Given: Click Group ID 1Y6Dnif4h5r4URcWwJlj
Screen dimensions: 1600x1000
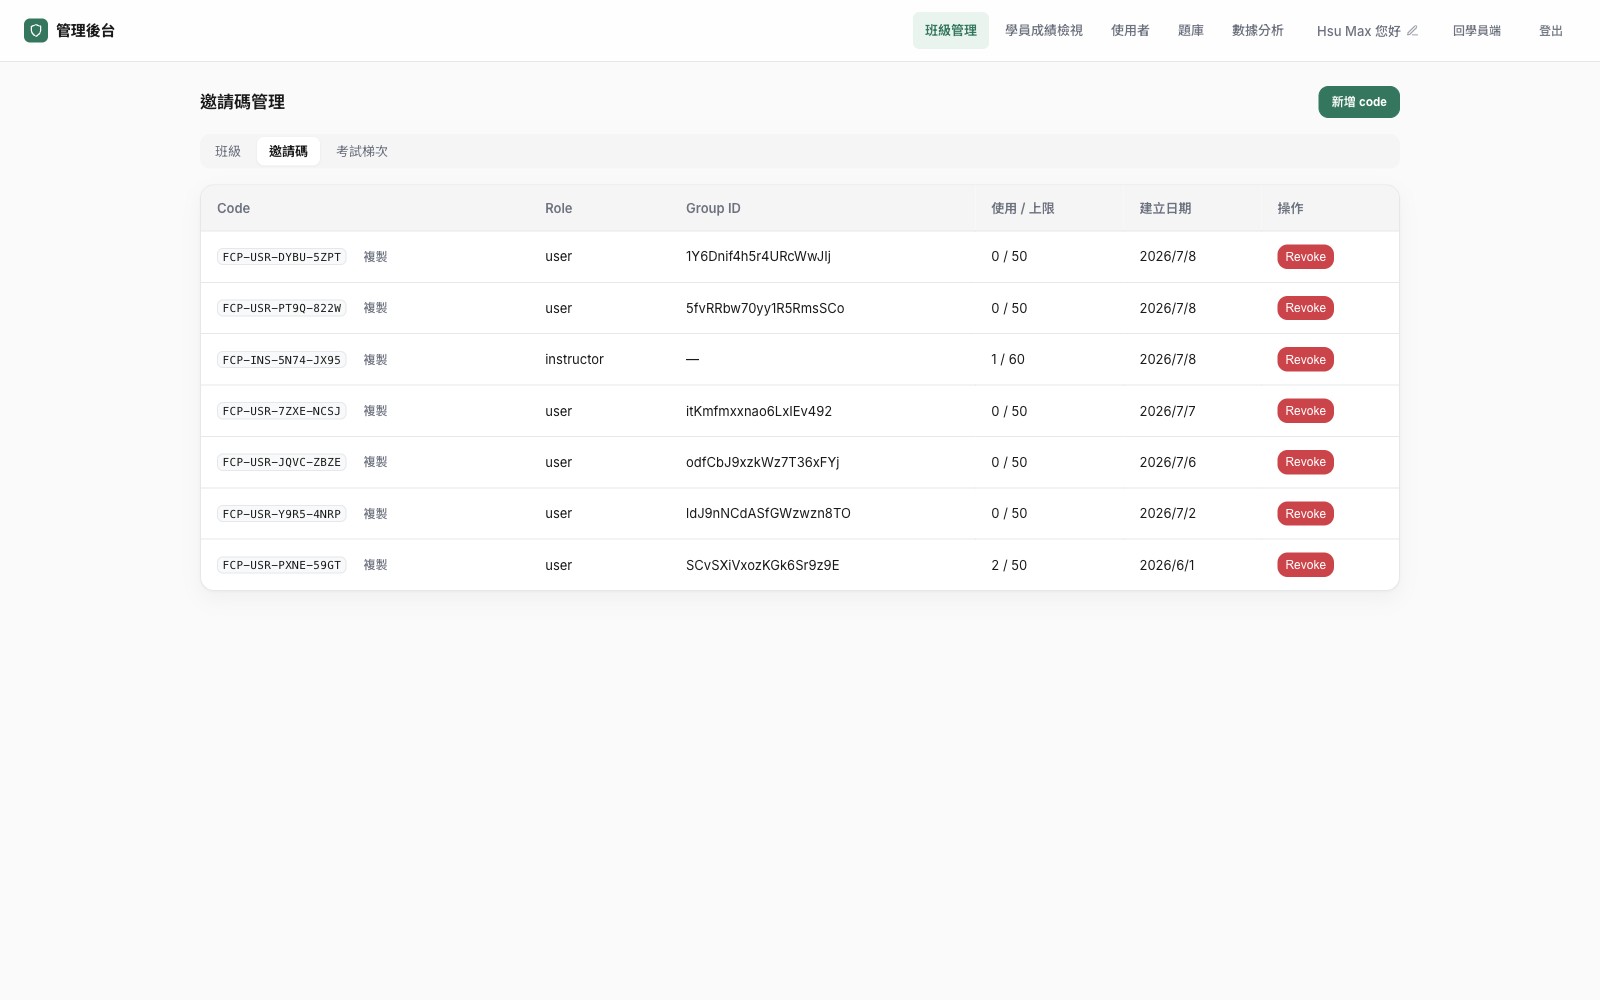Looking at the screenshot, I should tap(758, 256).
